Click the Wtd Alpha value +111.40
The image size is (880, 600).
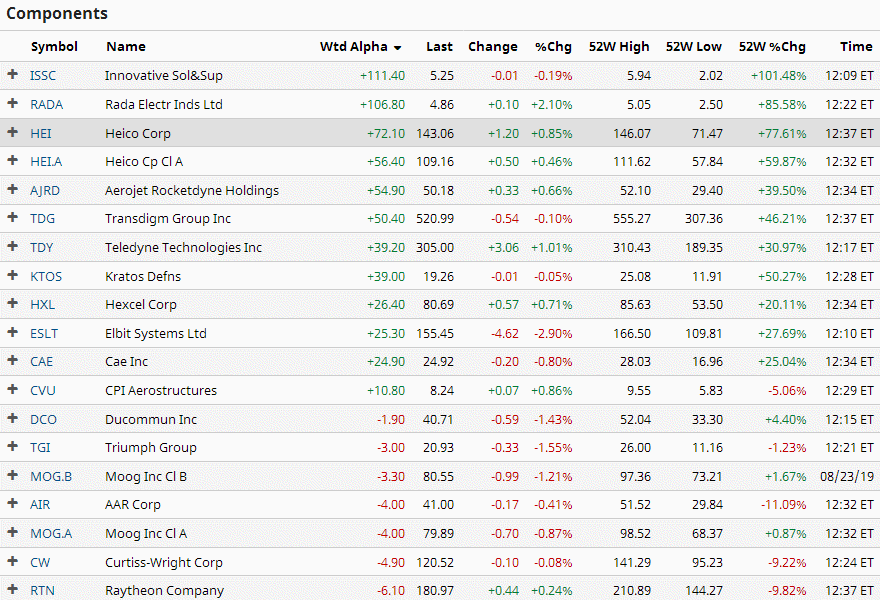(382, 75)
